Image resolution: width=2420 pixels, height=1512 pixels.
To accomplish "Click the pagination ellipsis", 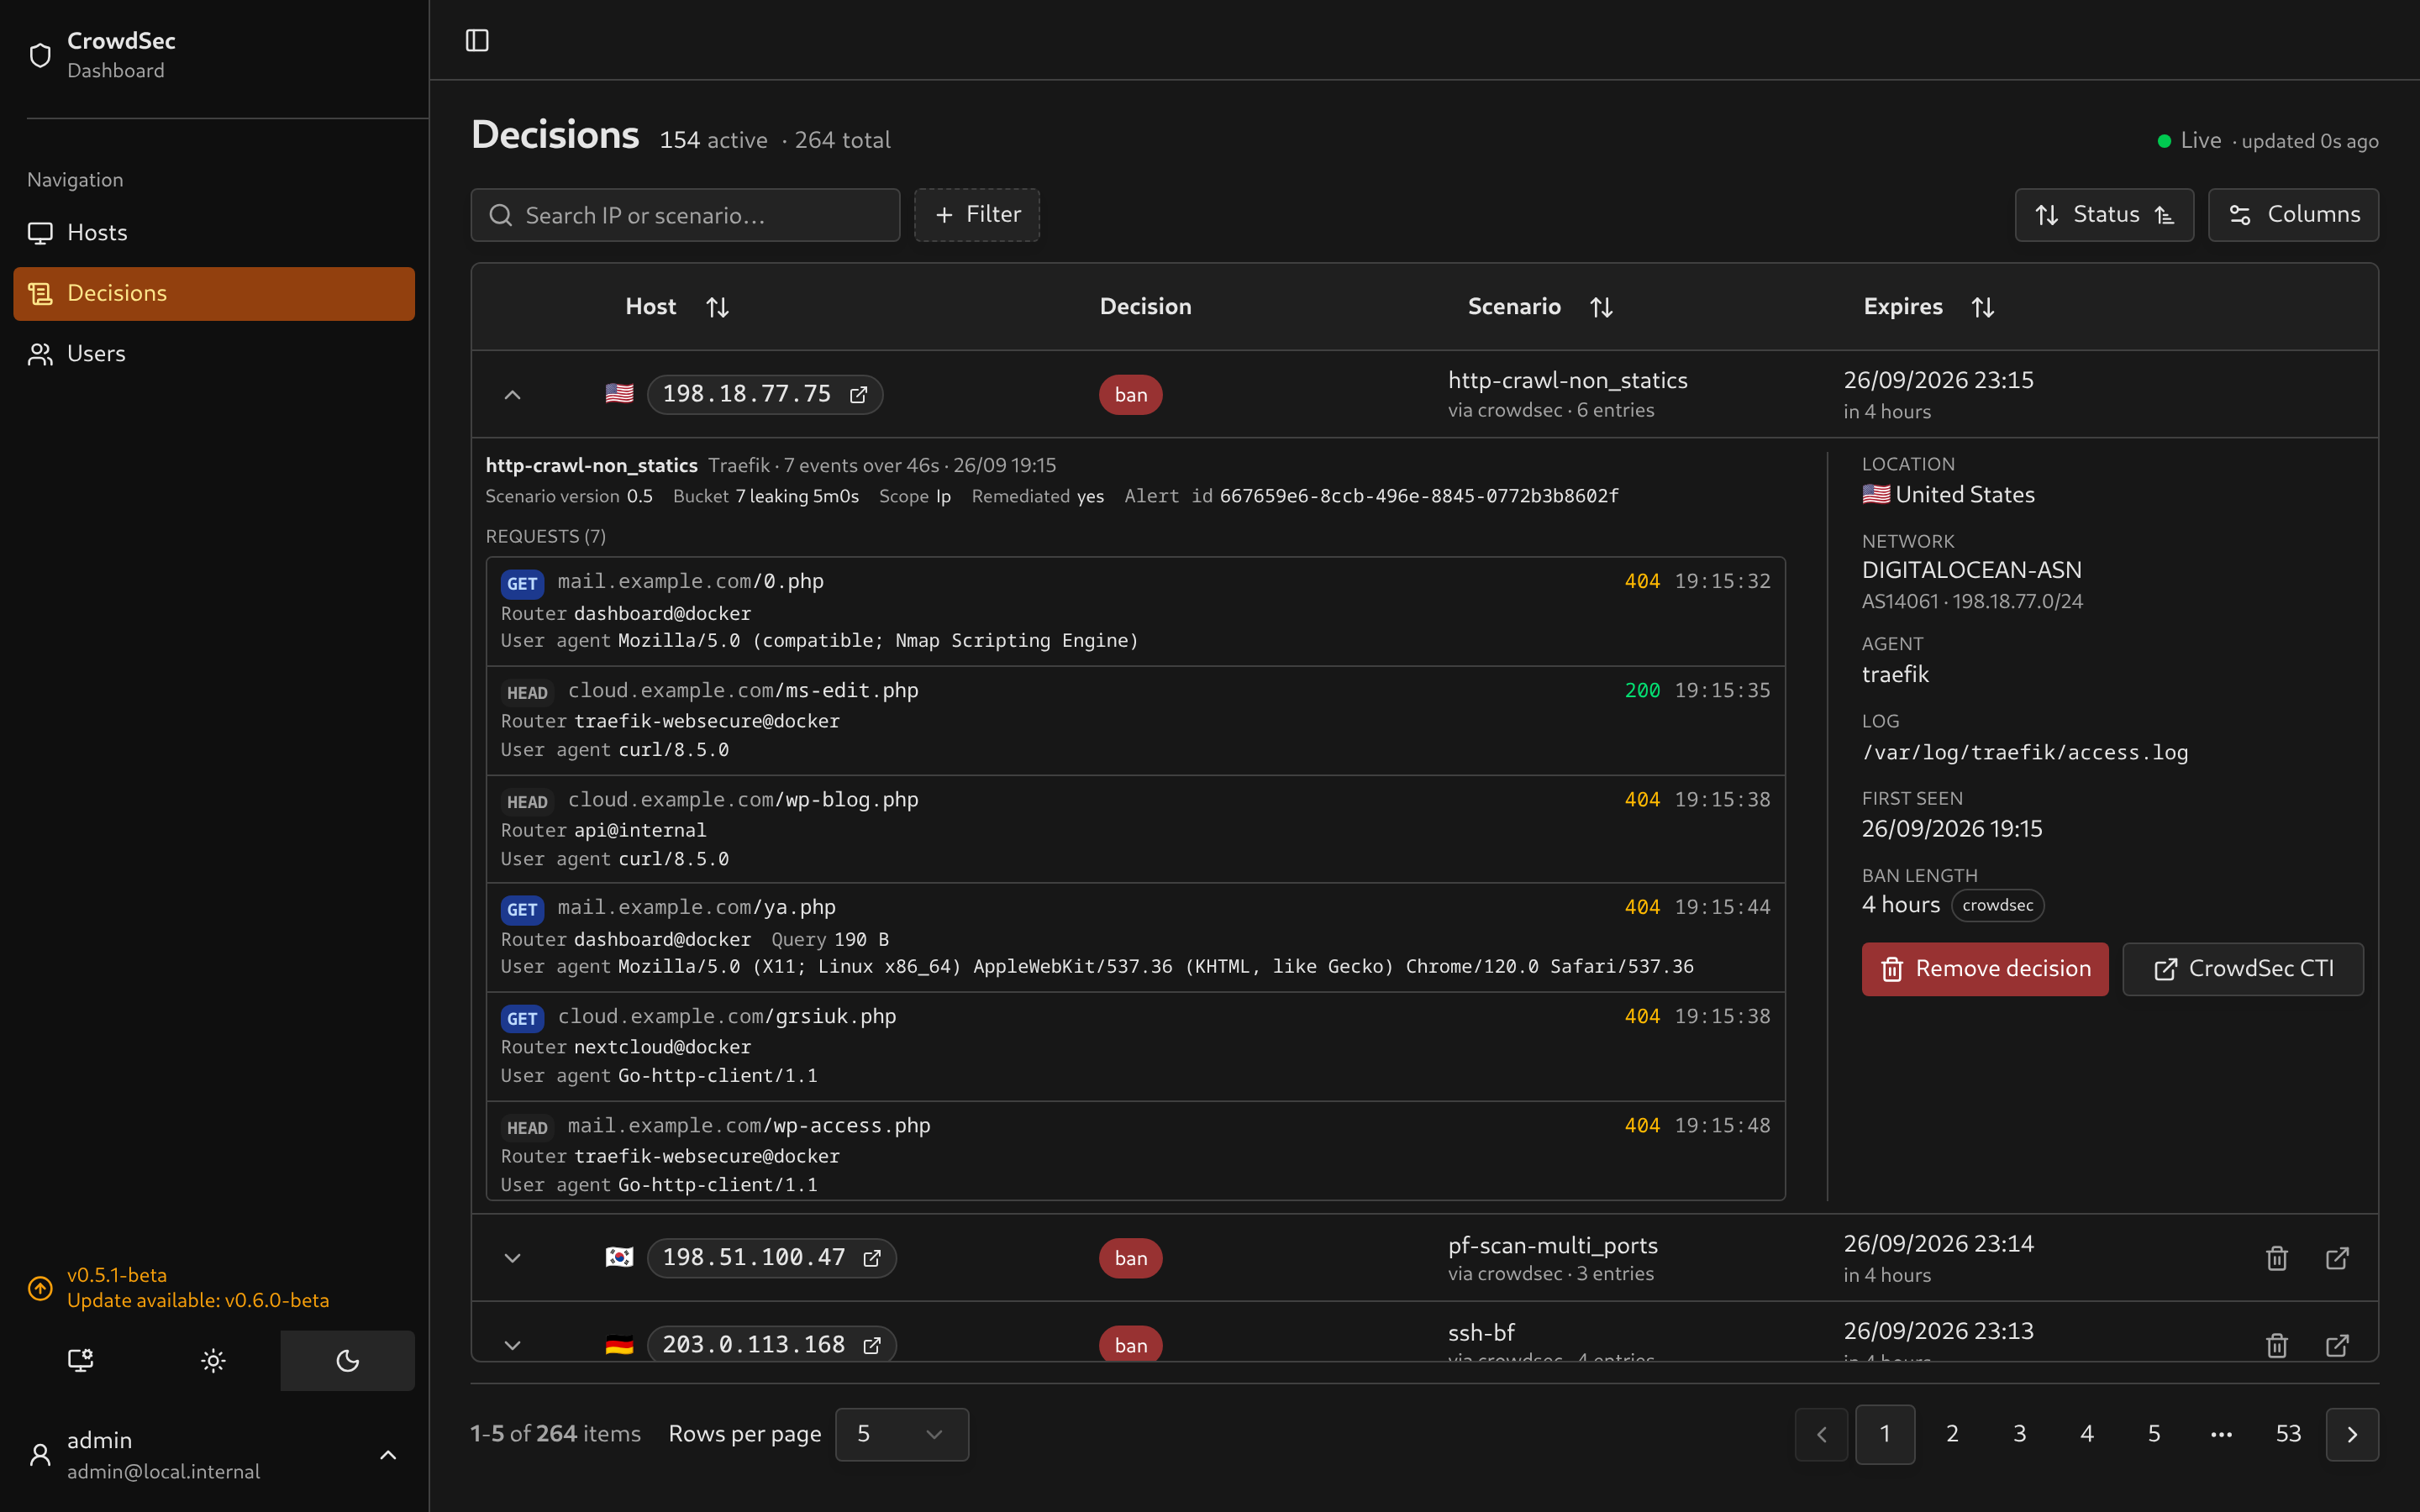I will (2221, 1434).
